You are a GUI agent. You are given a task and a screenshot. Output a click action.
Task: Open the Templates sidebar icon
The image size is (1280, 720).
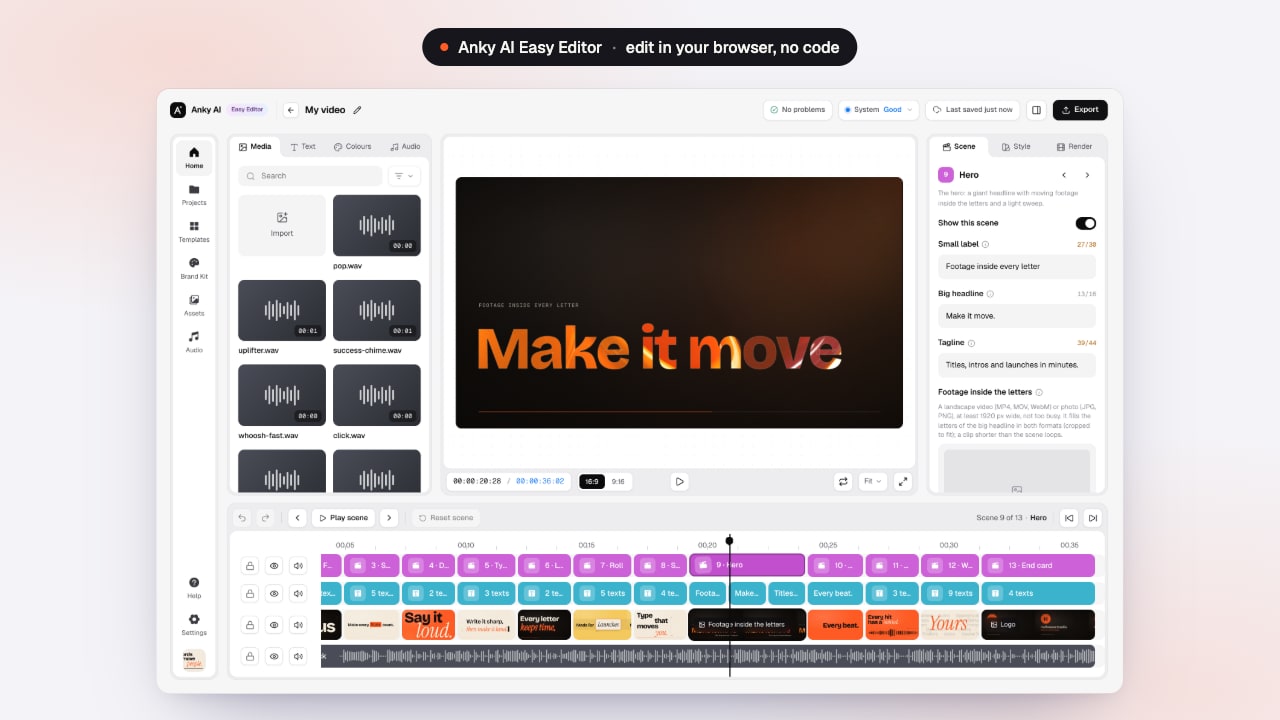point(194,231)
